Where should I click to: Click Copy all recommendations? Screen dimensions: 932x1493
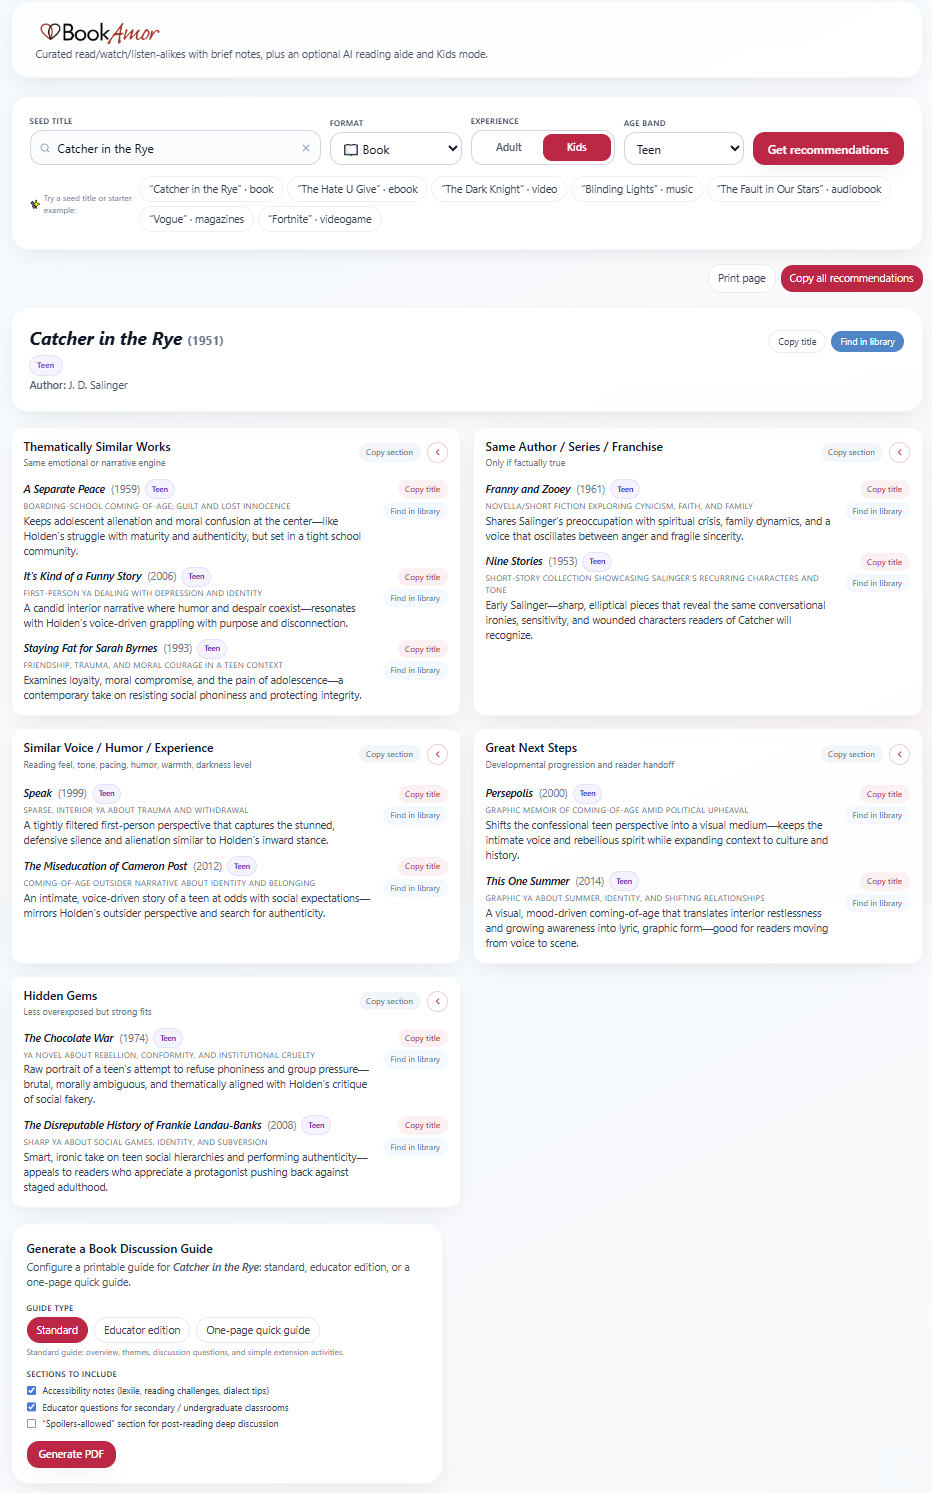[851, 278]
